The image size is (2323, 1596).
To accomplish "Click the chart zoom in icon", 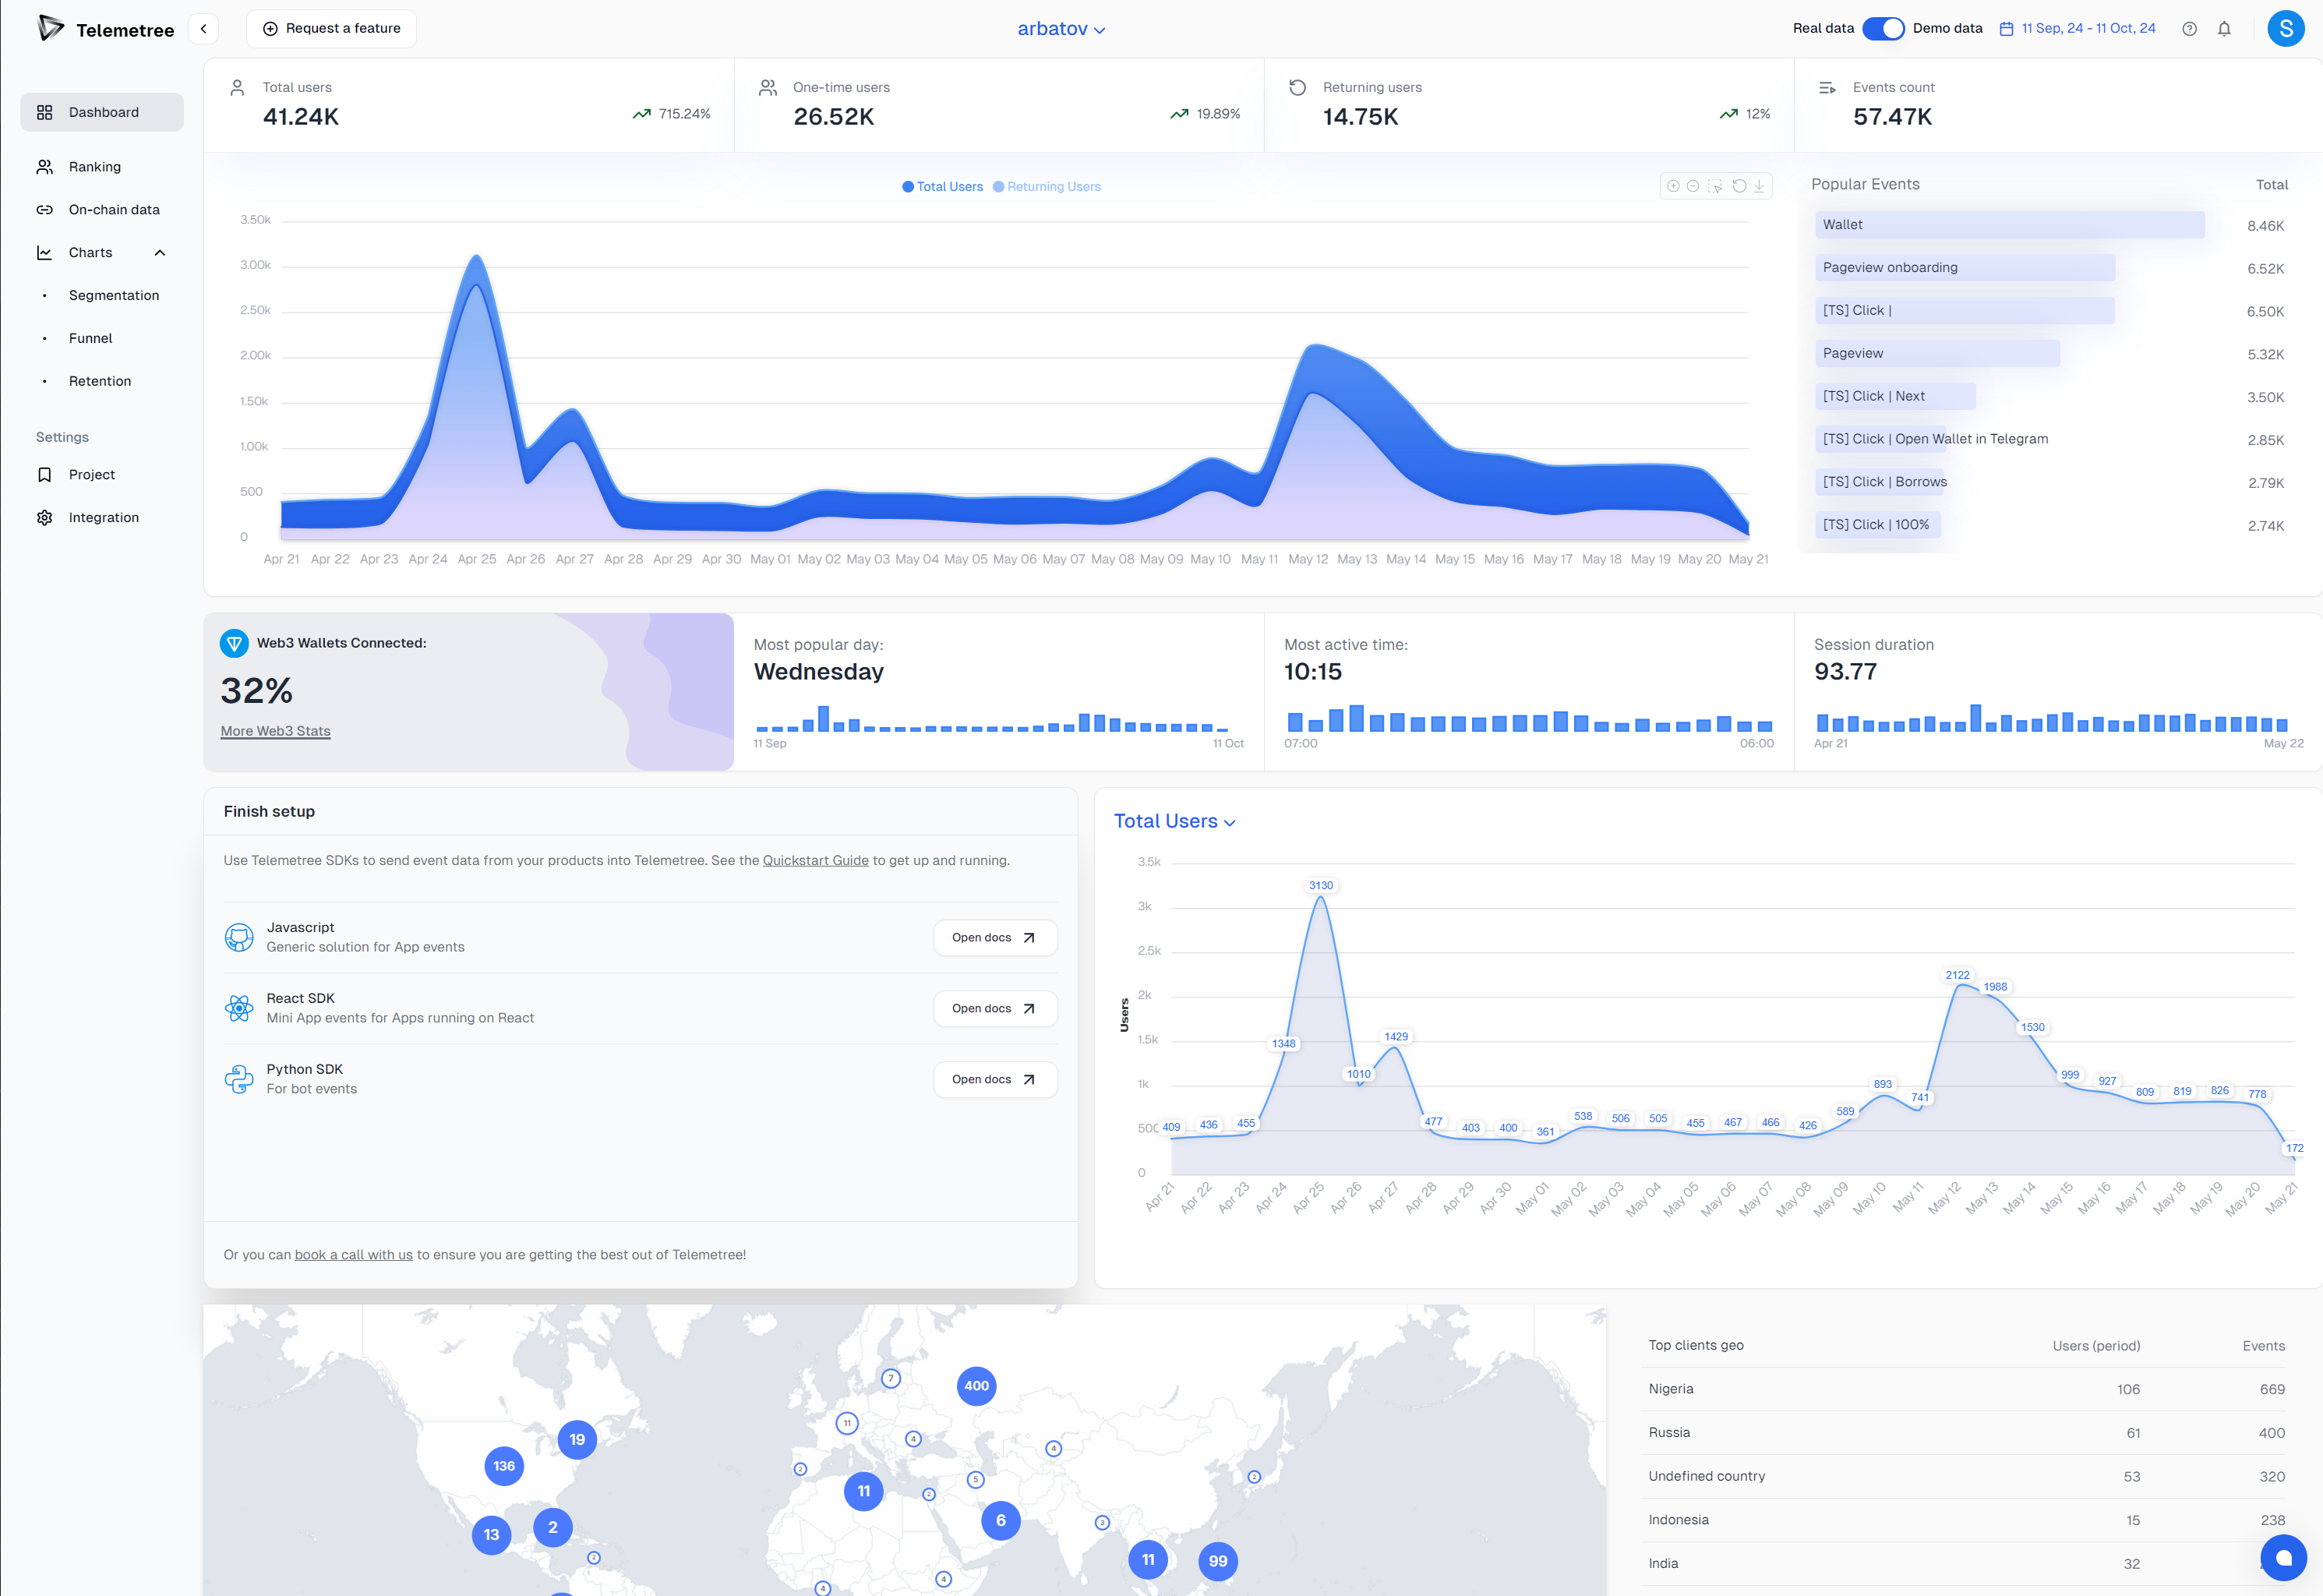I will 1673,186.
